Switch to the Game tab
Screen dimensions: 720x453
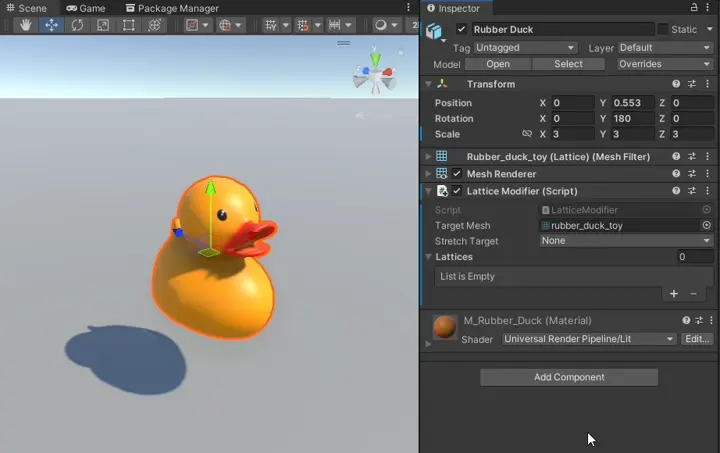[86, 8]
